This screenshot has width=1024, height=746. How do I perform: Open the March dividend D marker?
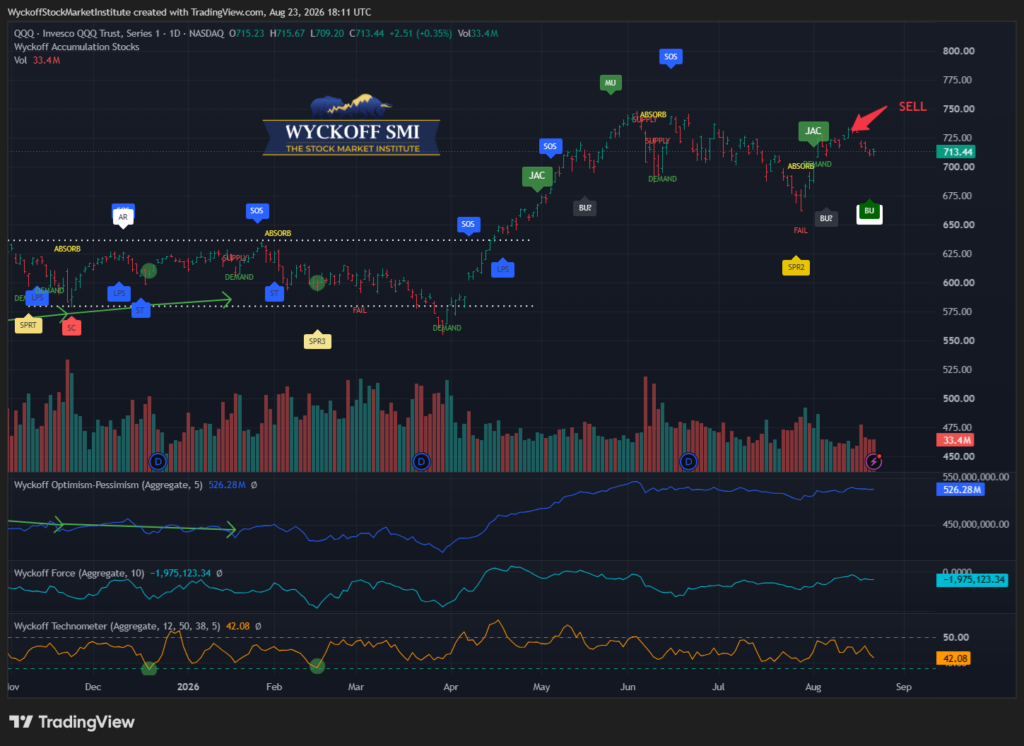pos(421,462)
